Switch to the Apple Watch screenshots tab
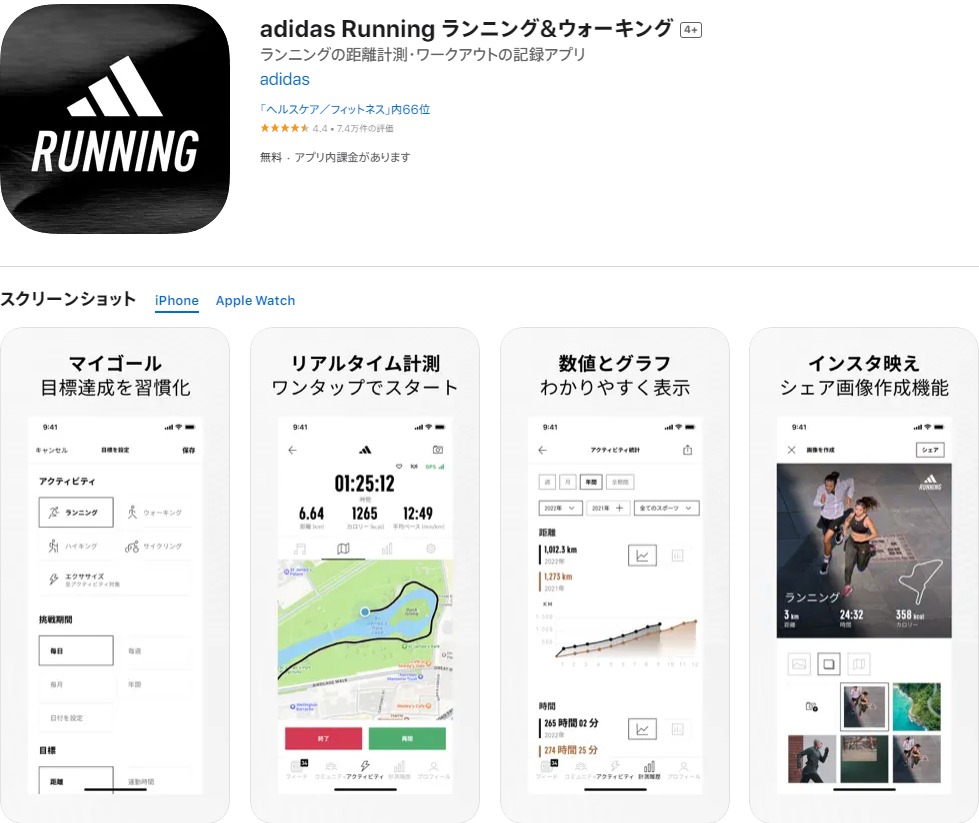Image resolution: width=979 pixels, height=823 pixels. 255,300
